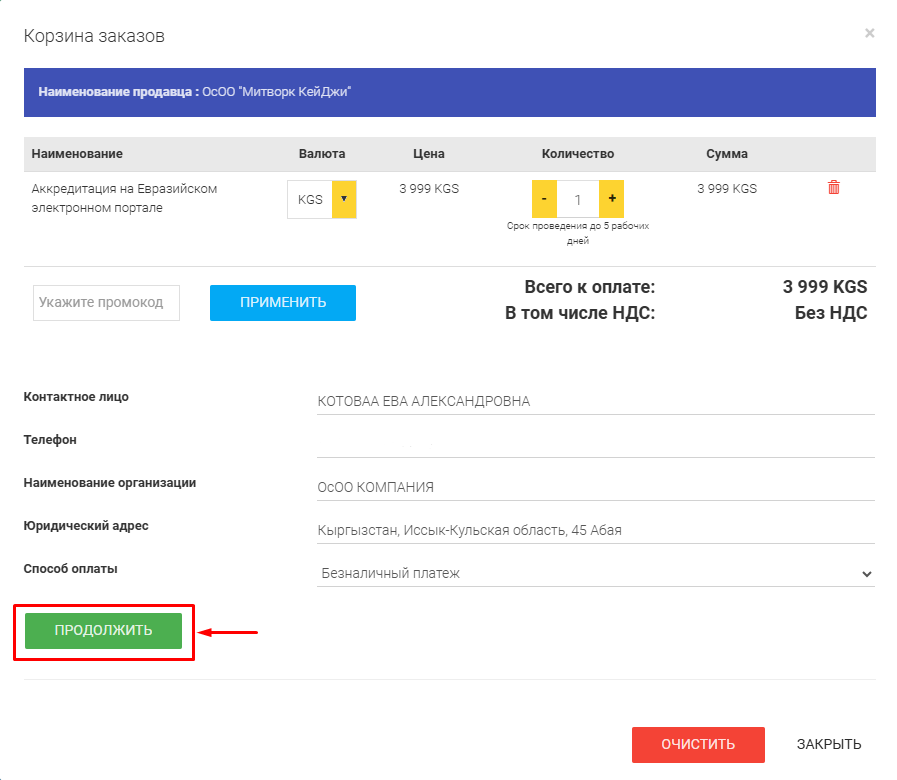
Task: Click the Количество column header
Action: coord(578,154)
